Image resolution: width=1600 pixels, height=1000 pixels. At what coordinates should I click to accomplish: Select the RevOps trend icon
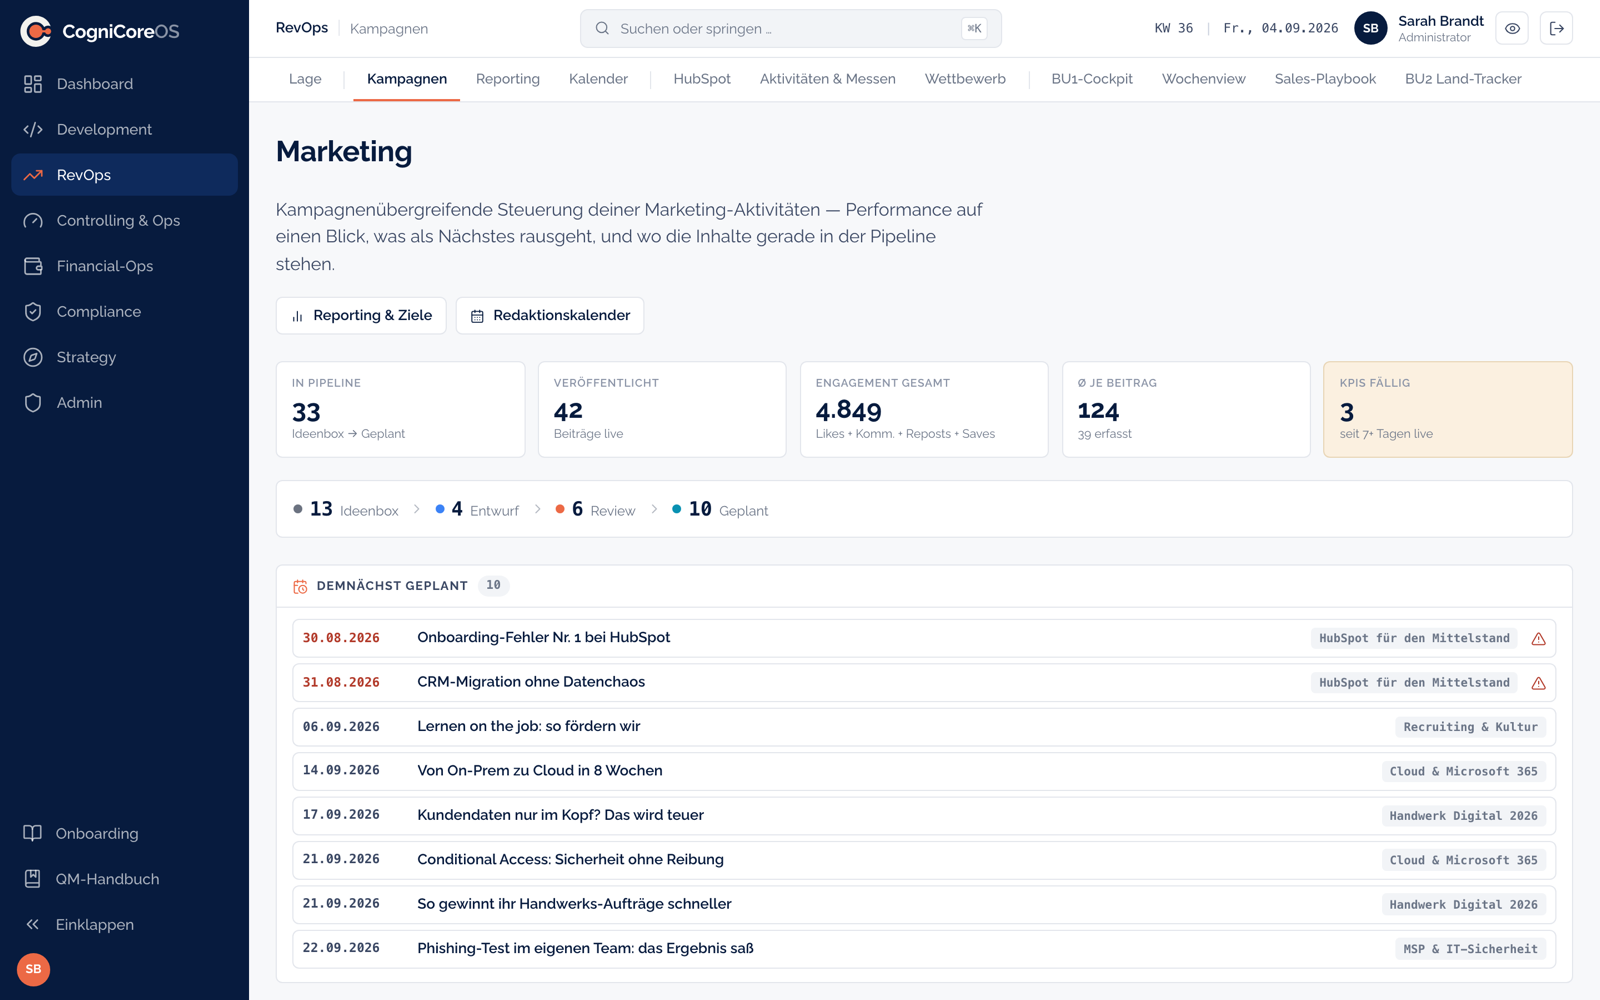pos(33,175)
